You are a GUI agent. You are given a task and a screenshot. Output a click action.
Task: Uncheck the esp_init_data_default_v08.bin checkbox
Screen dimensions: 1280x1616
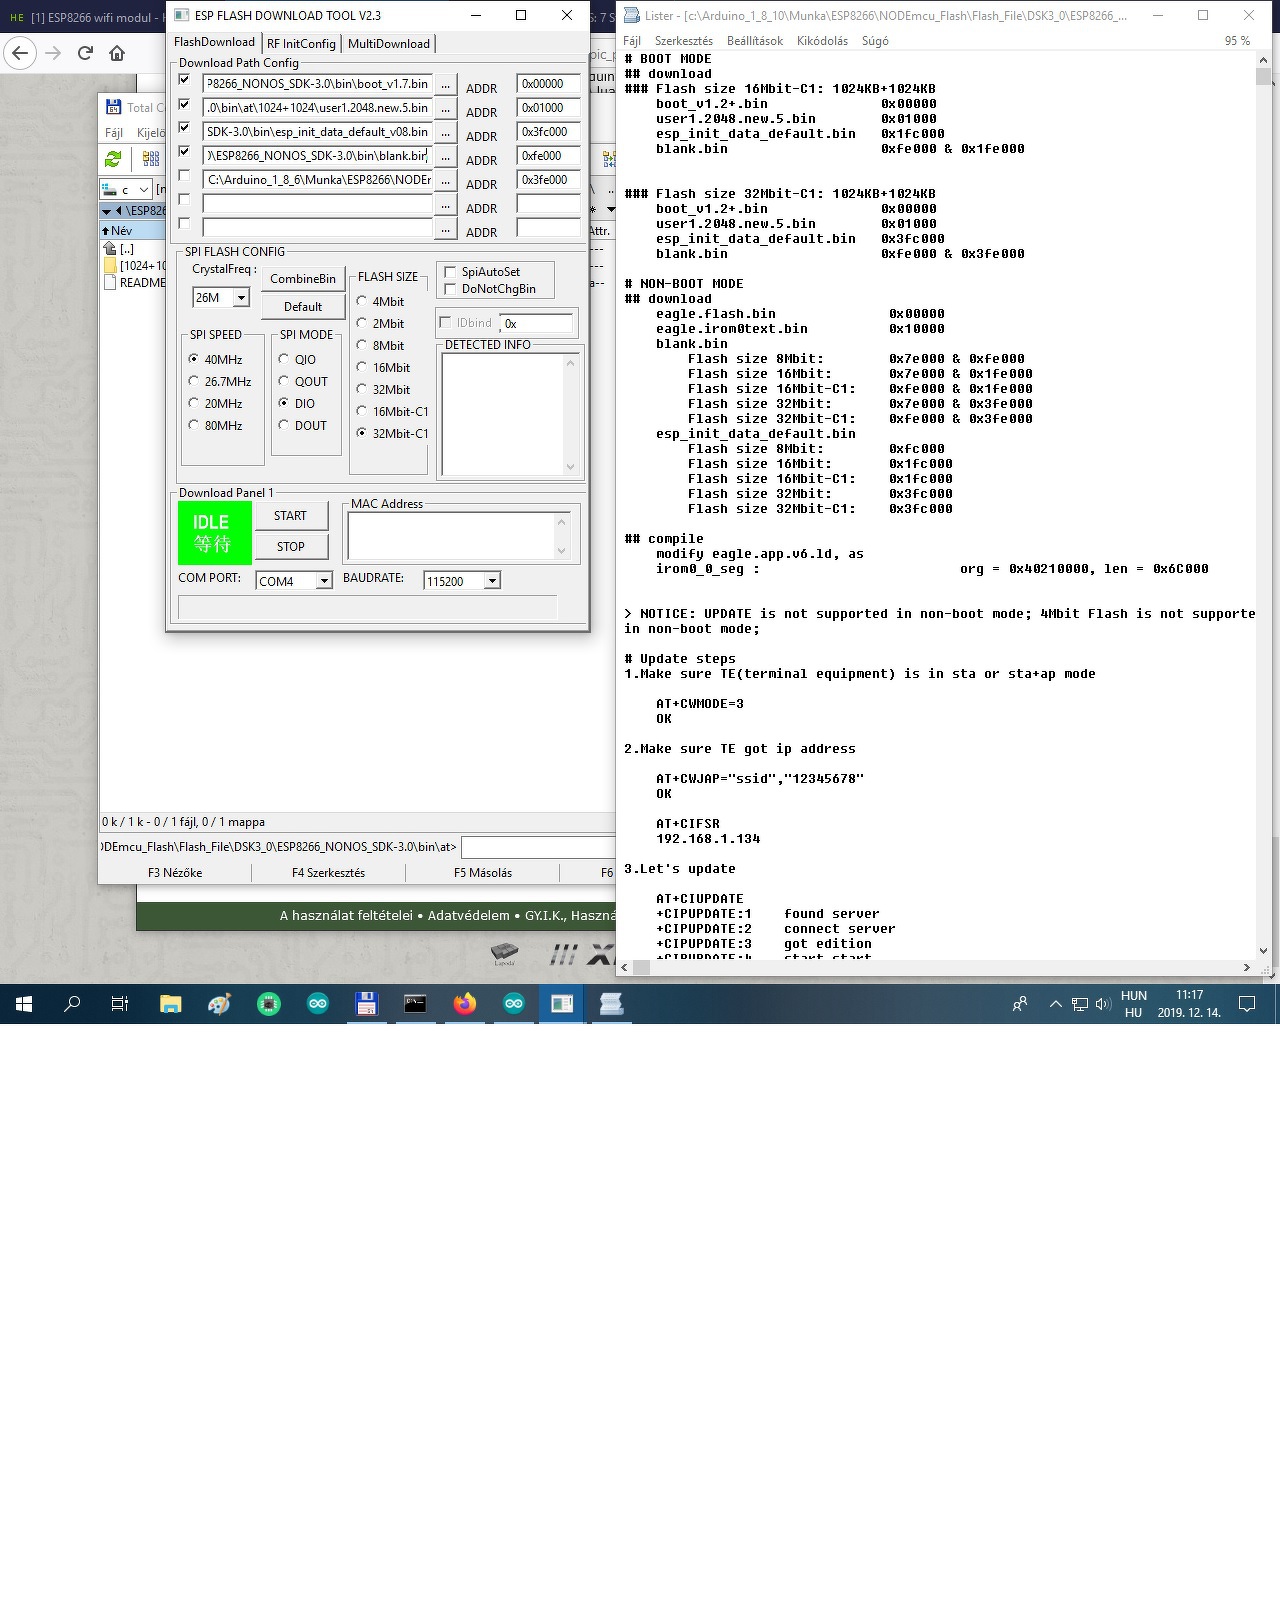coord(184,128)
